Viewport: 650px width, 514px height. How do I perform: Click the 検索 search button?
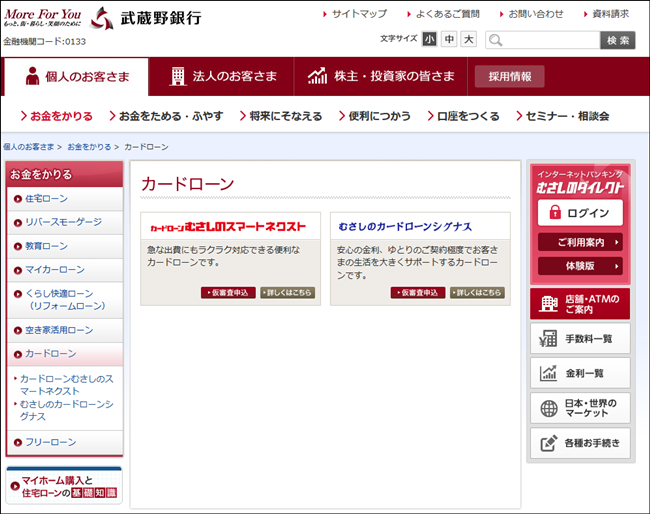(618, 40)
